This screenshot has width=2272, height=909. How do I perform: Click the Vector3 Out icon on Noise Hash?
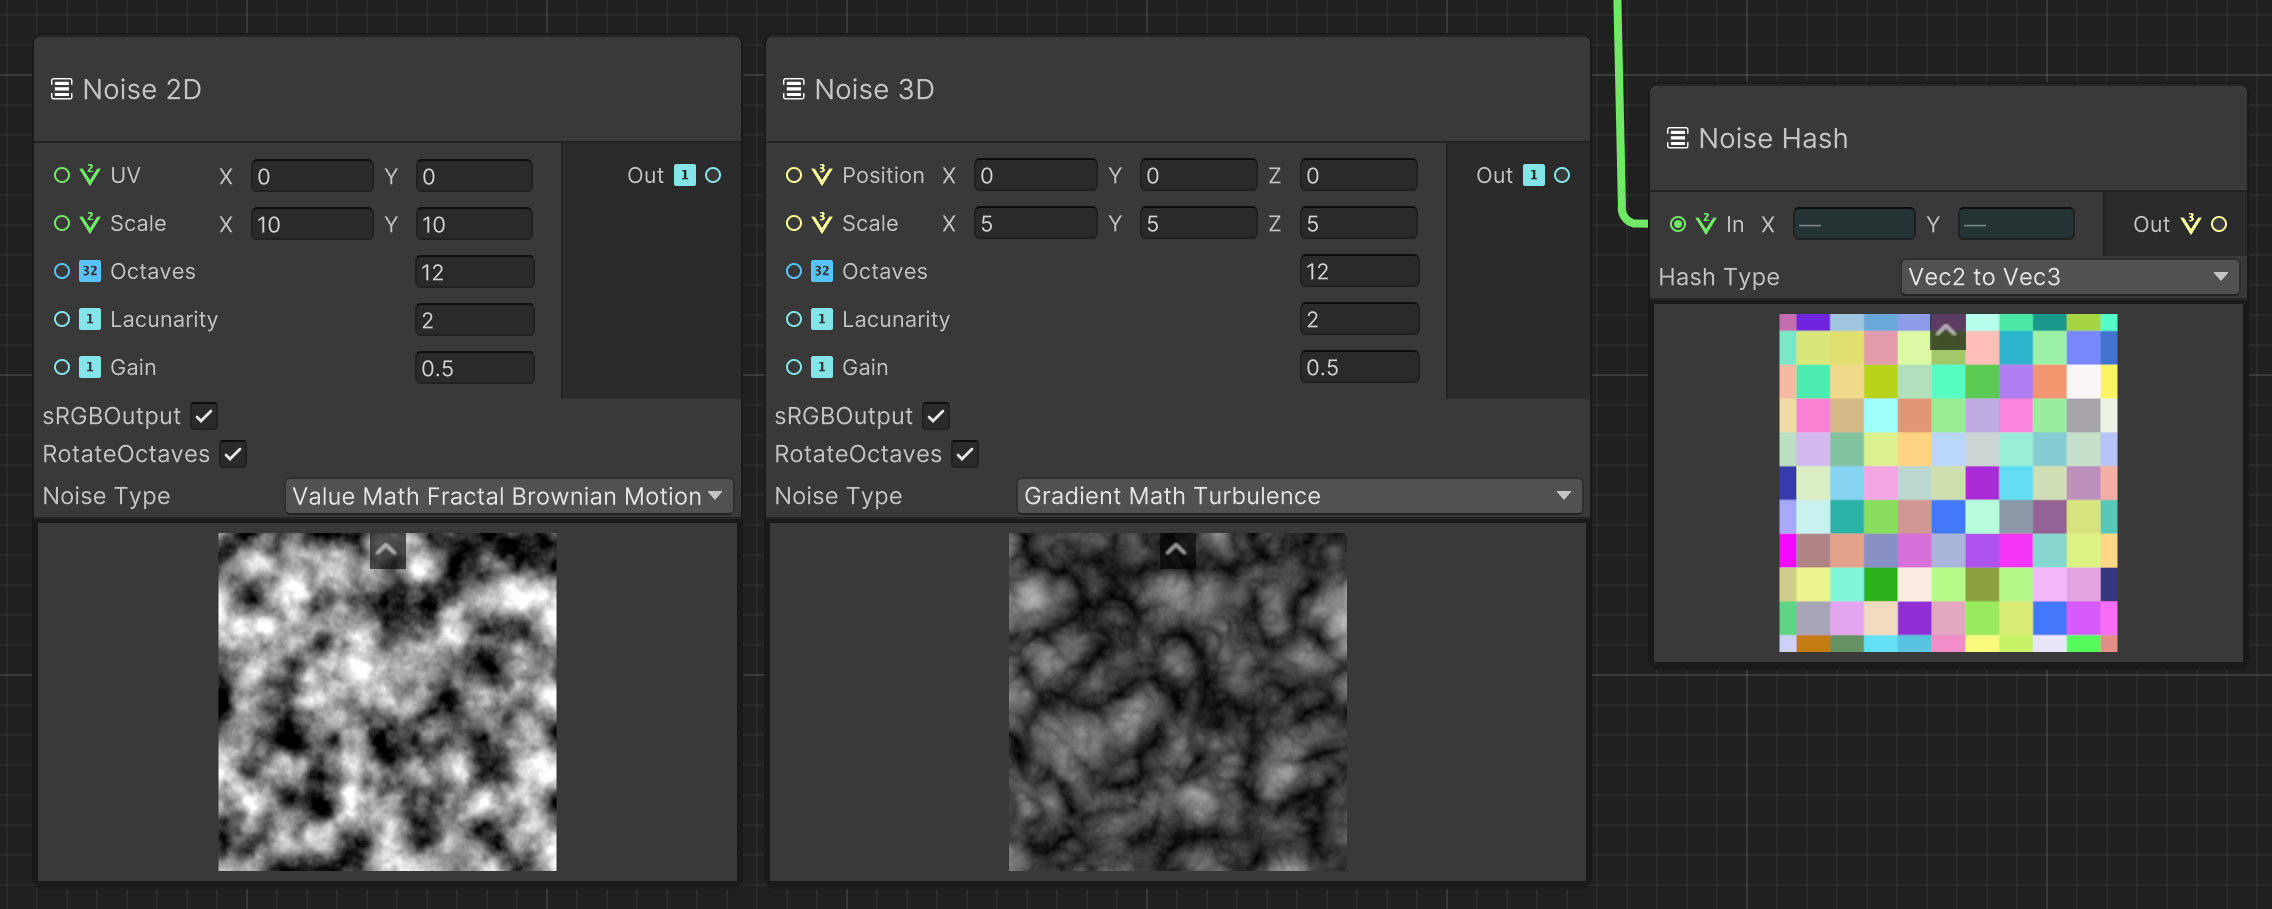[x=2190, y=224]
